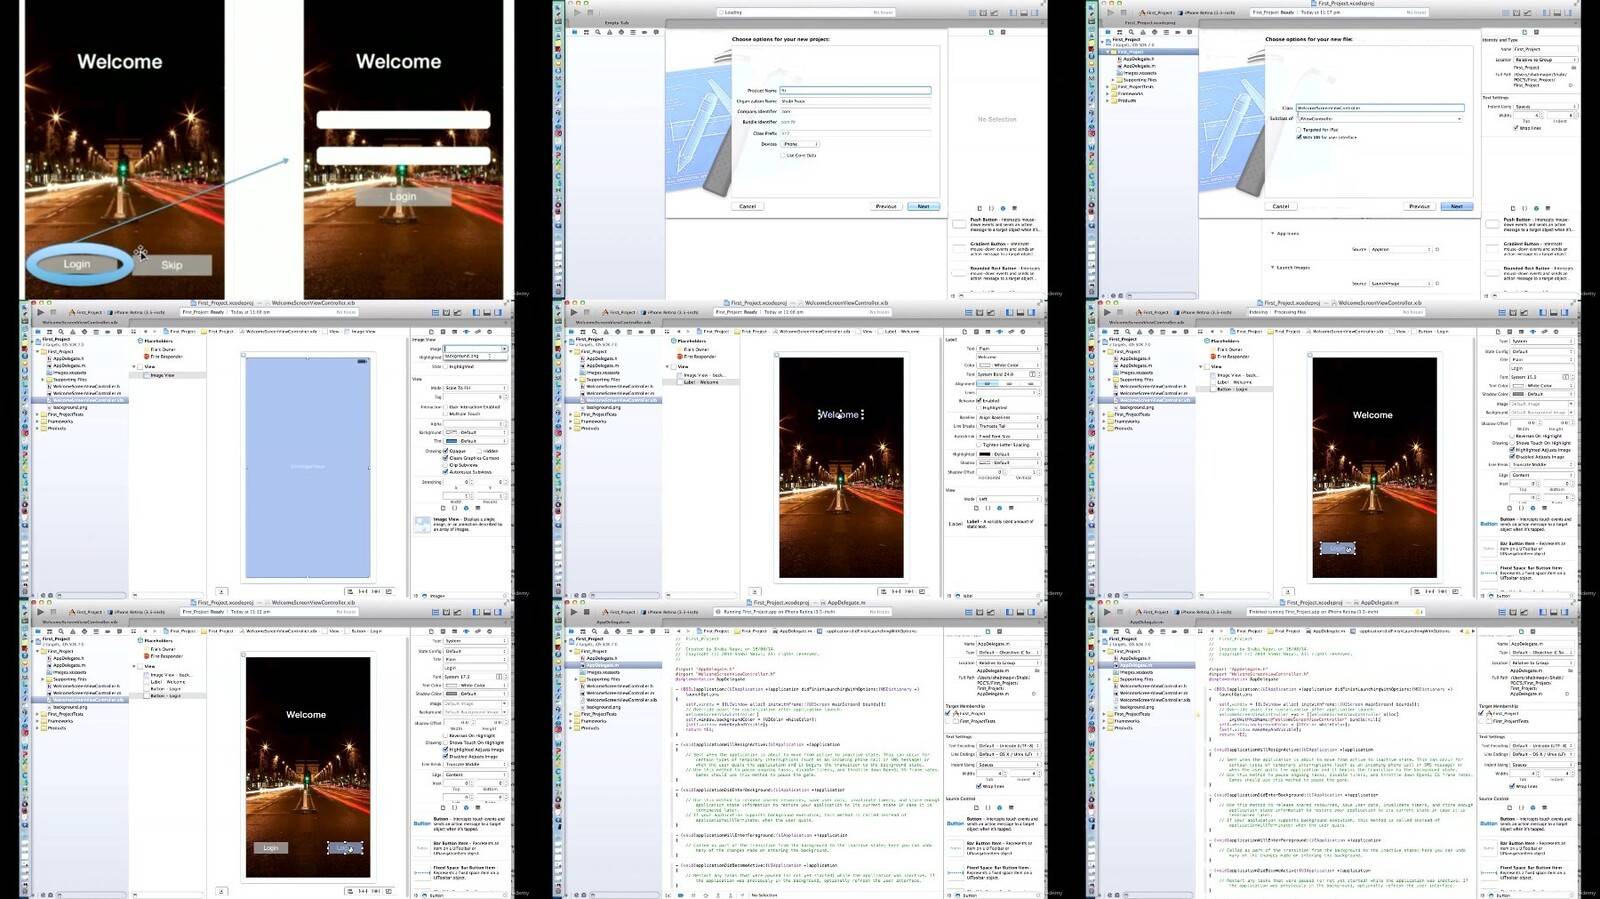
Task: Click the Product Name text field
Action: [x=855, y=91]
